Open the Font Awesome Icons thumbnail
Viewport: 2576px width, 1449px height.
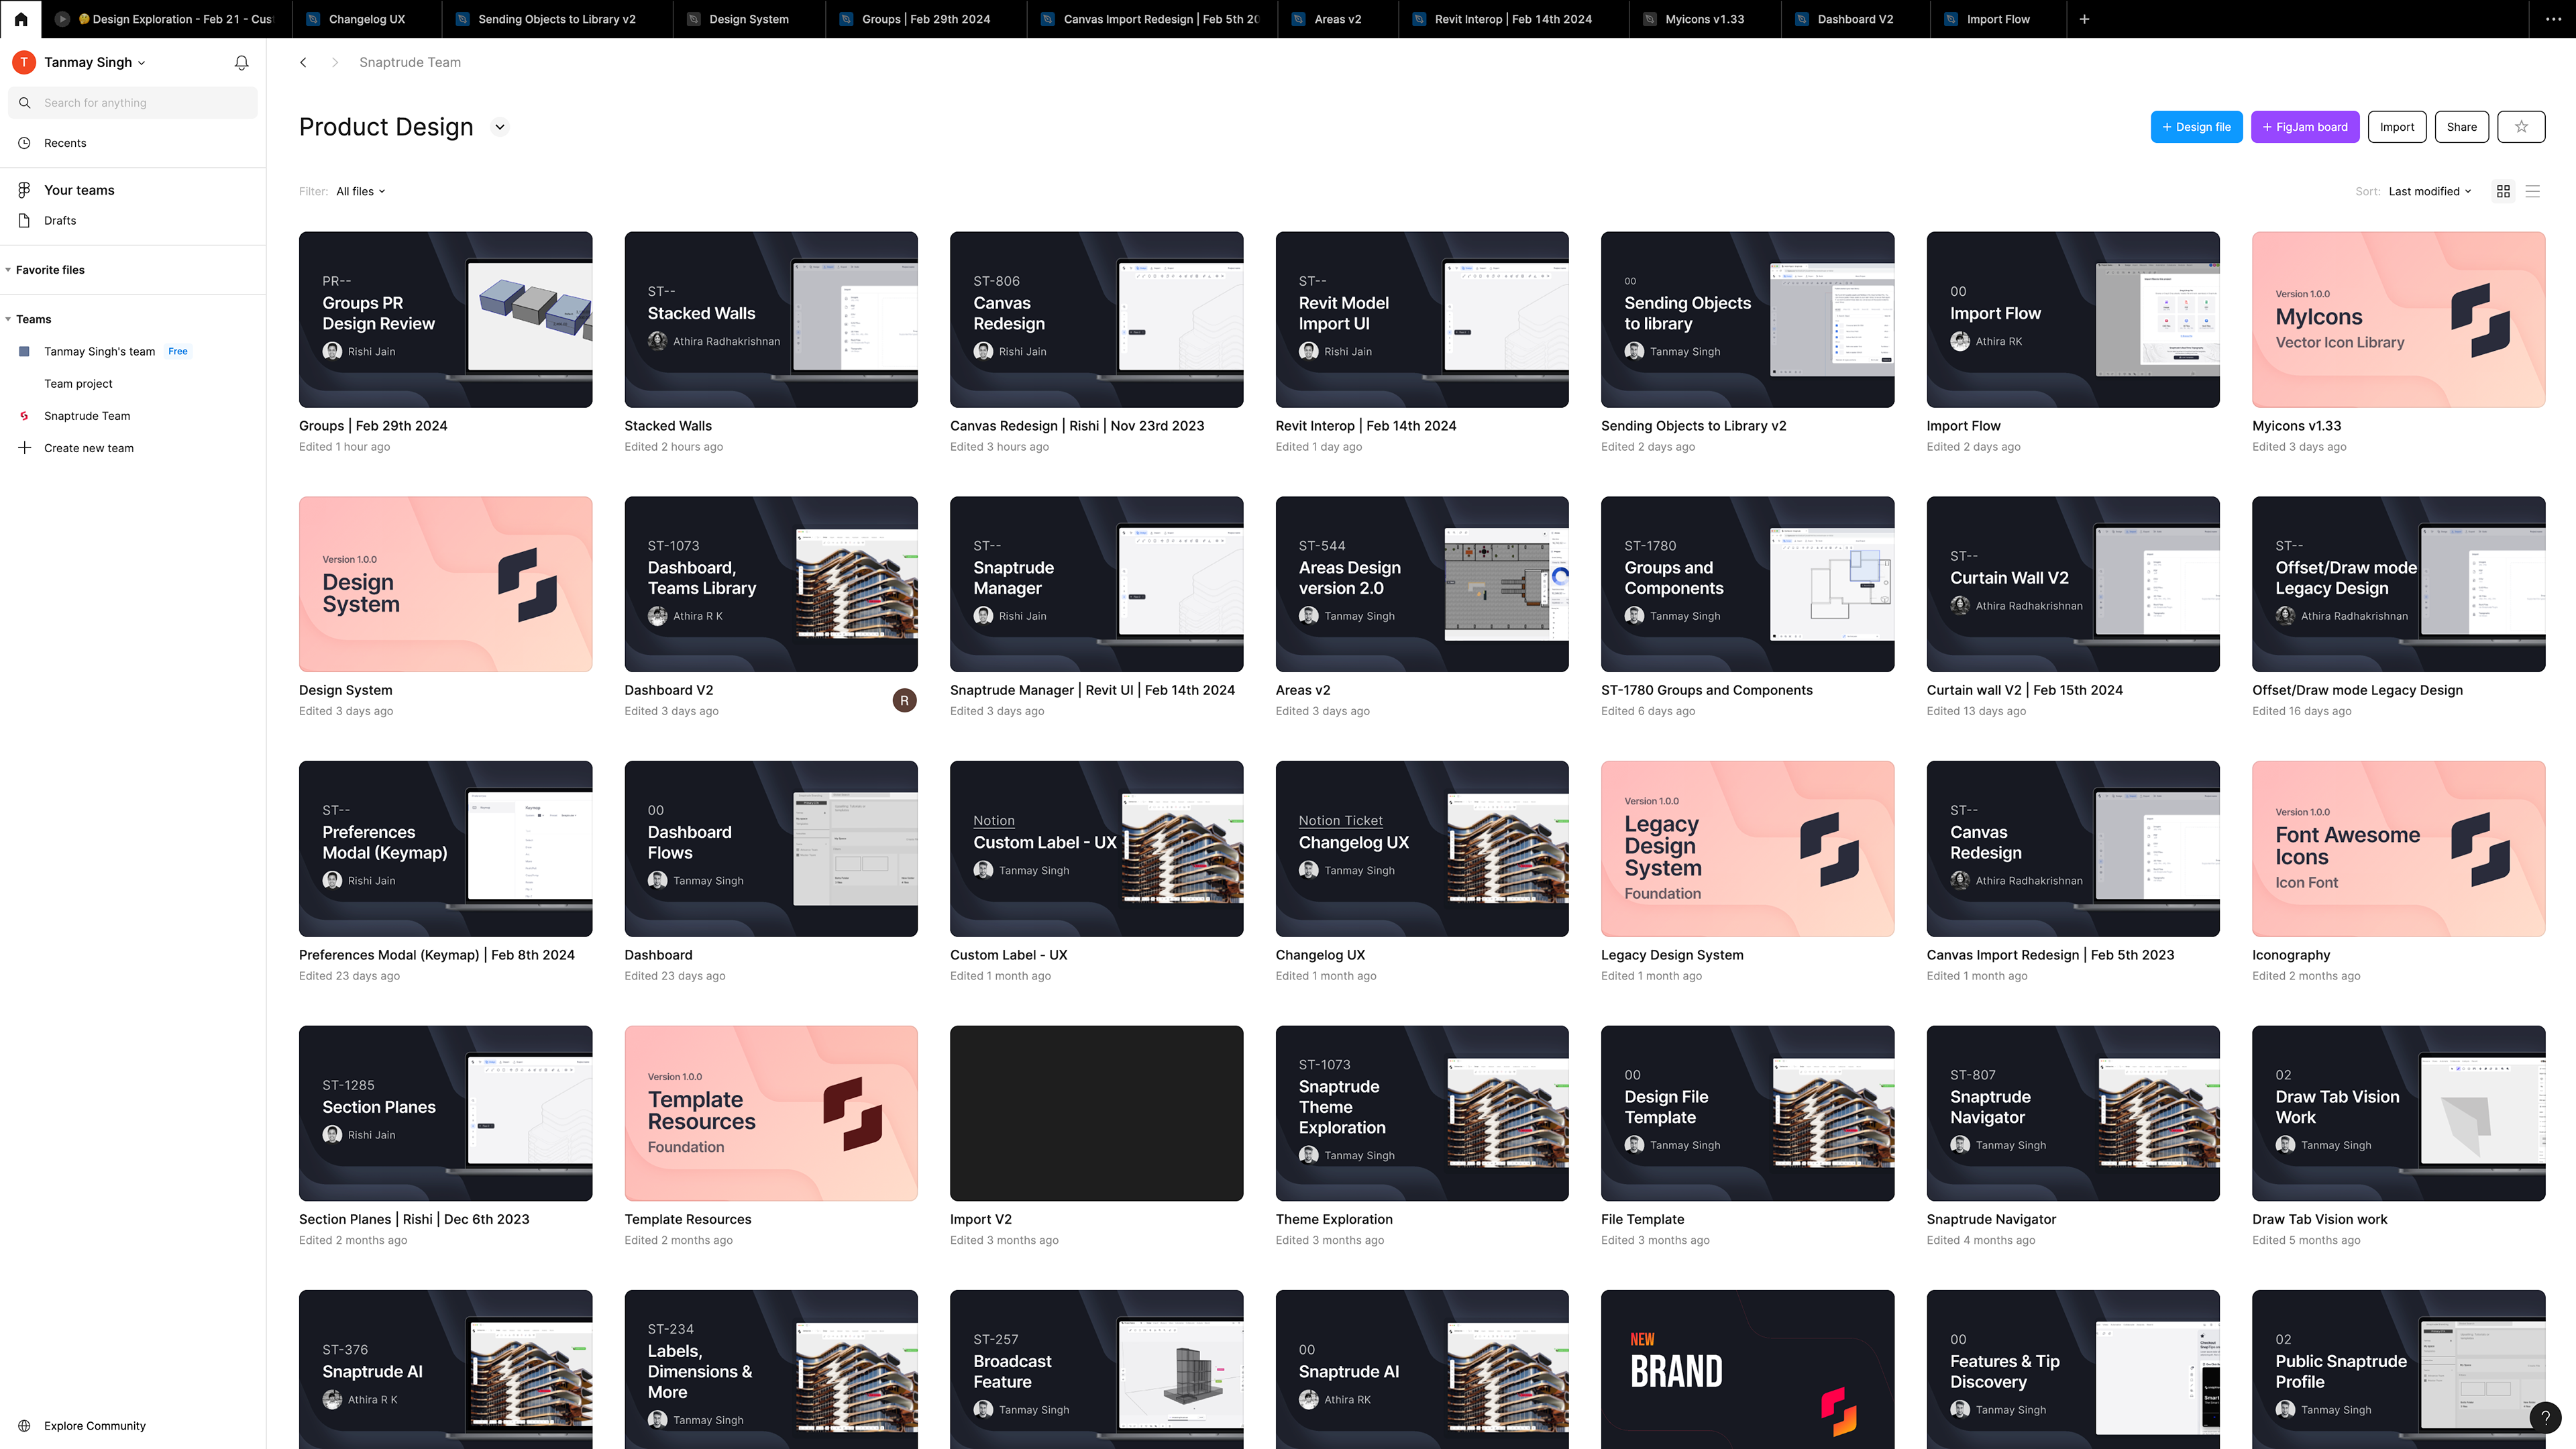coord(2398,849)
